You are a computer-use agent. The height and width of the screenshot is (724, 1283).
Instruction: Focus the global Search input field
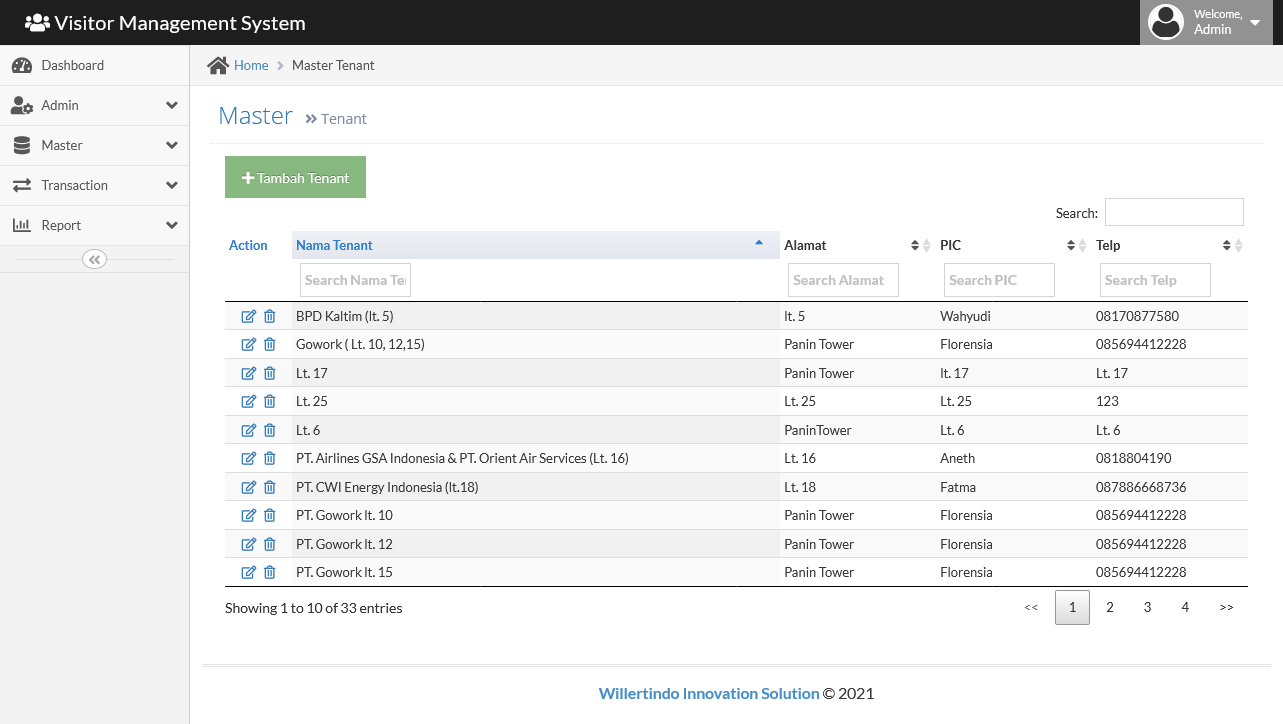[1174, 212]
